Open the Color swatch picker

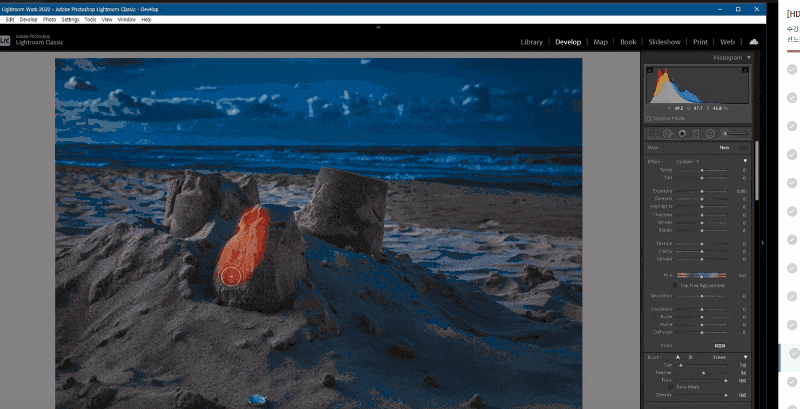720,346
